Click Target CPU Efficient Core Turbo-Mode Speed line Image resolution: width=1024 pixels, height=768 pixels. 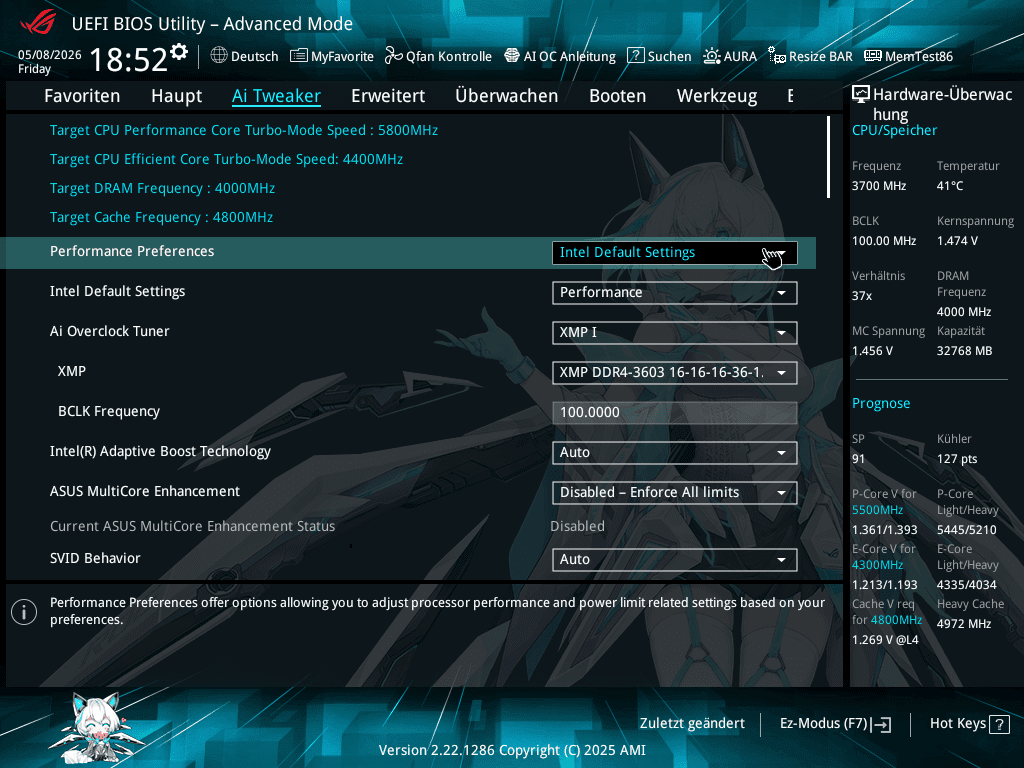(227, 159)
